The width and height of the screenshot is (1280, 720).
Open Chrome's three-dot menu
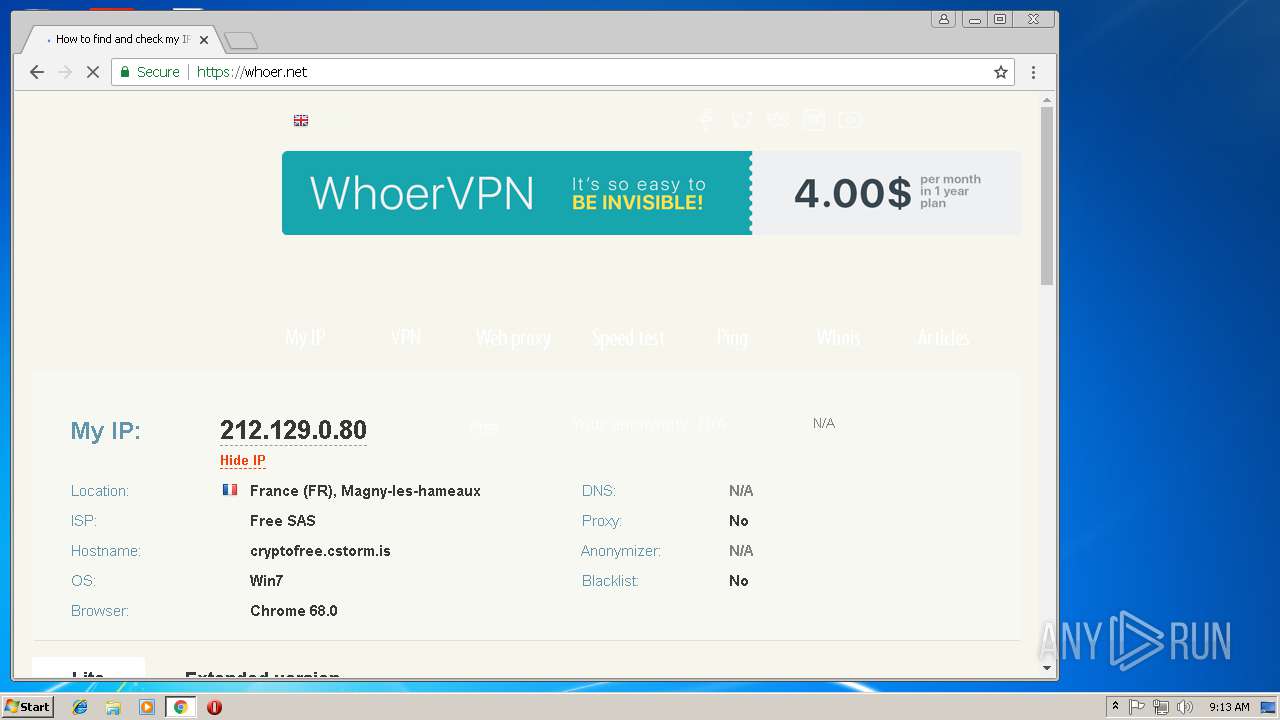click(x=1033, y=72)
